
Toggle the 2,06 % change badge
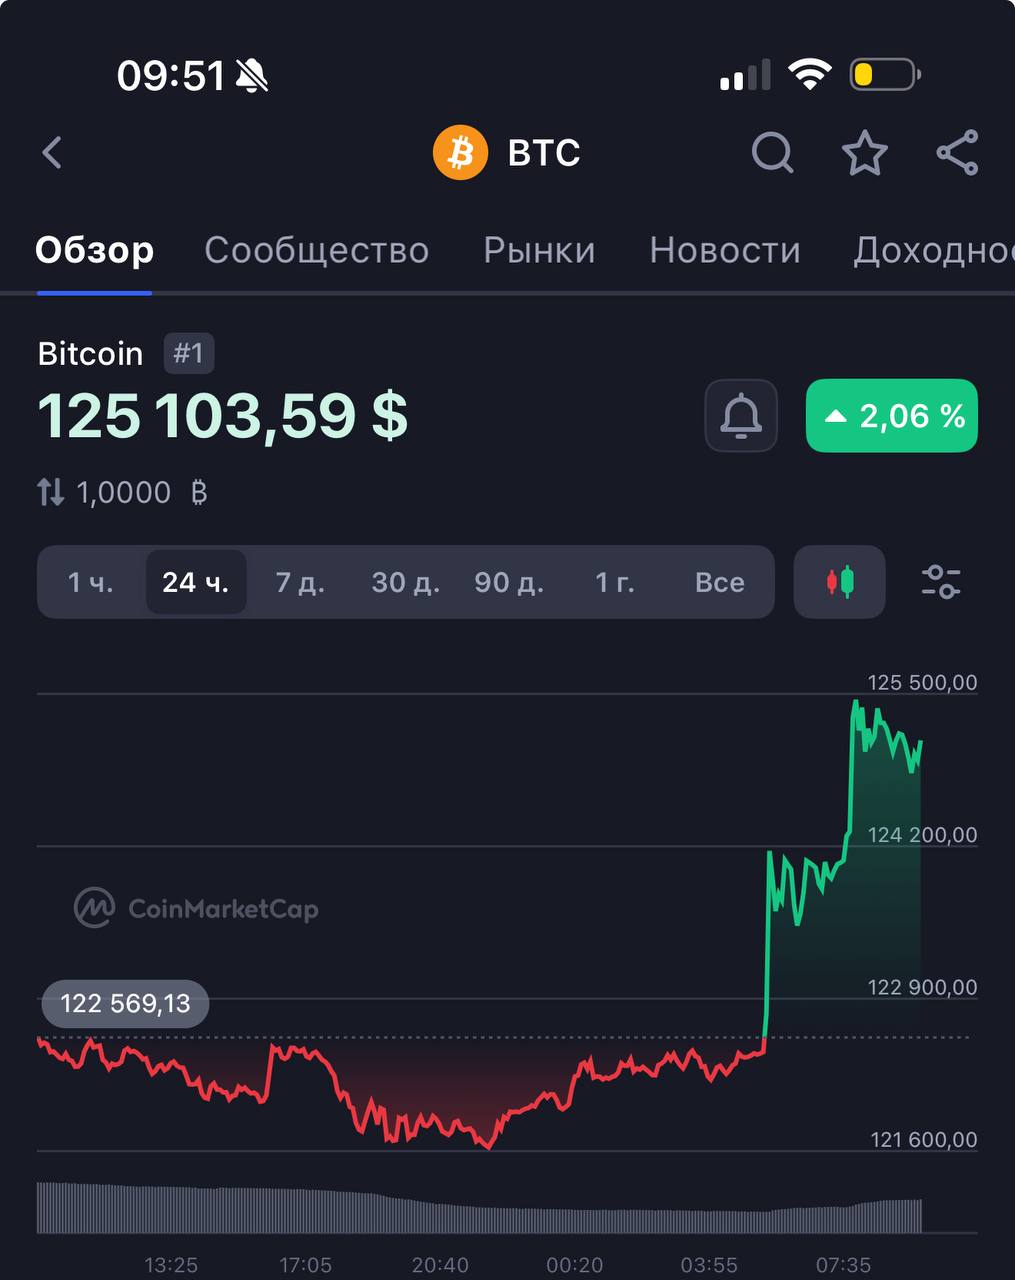pyautogui.click(x=892, y=416)
